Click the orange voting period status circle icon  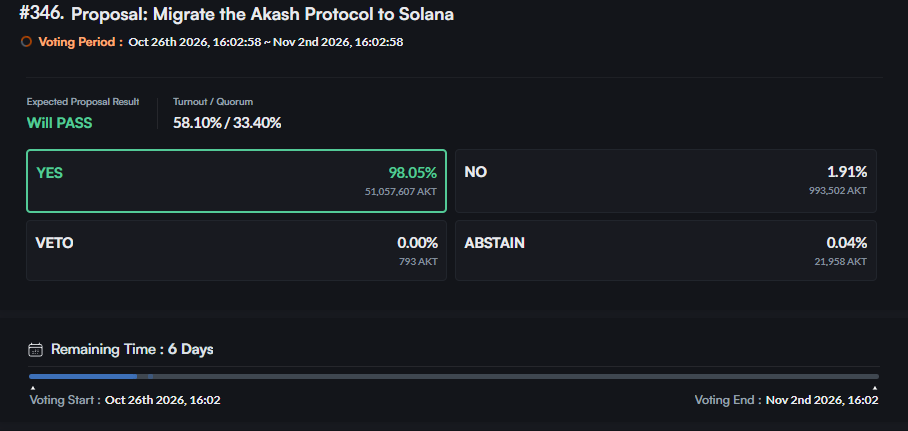(26, 42)
